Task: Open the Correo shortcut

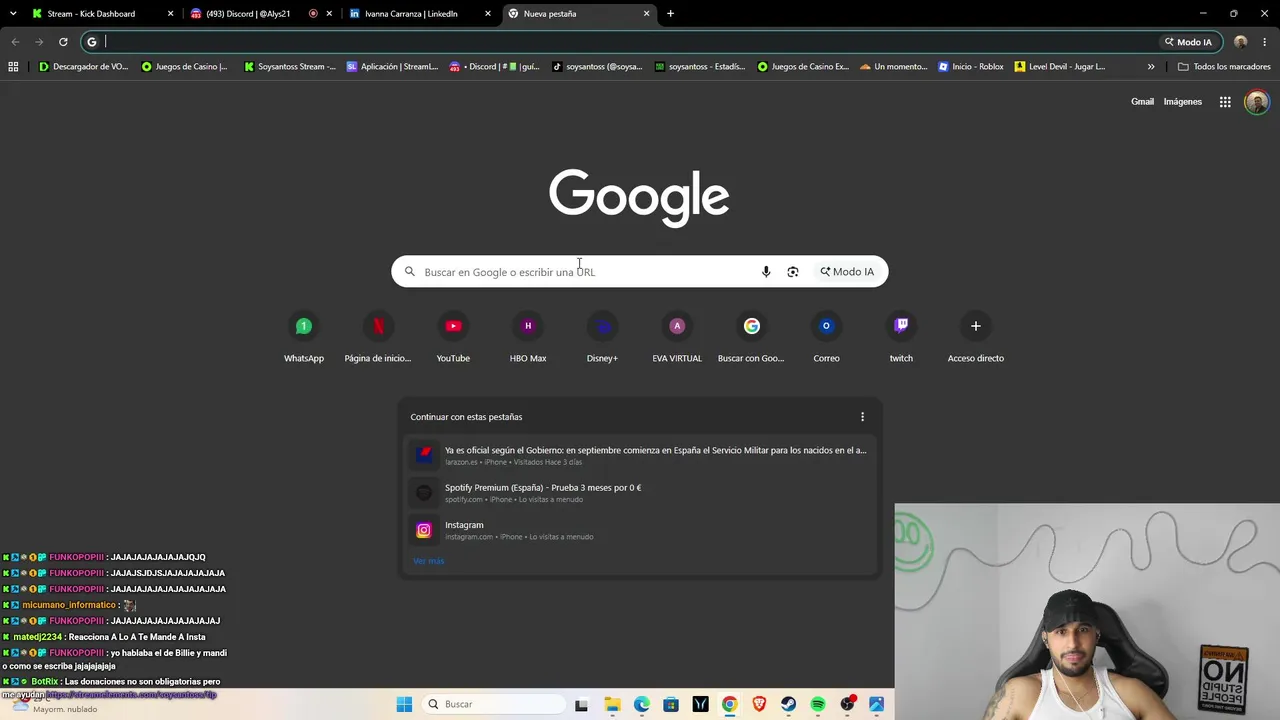Action: click(x=826, y=338)
